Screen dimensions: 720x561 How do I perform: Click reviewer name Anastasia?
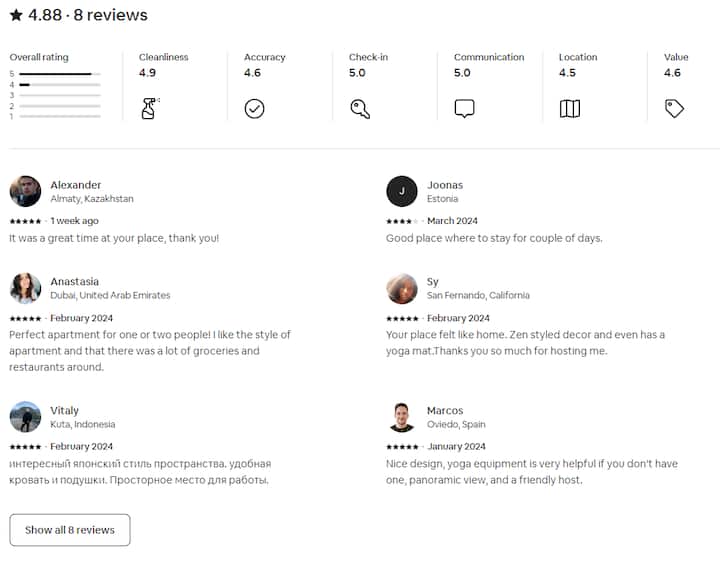[75, 282]
